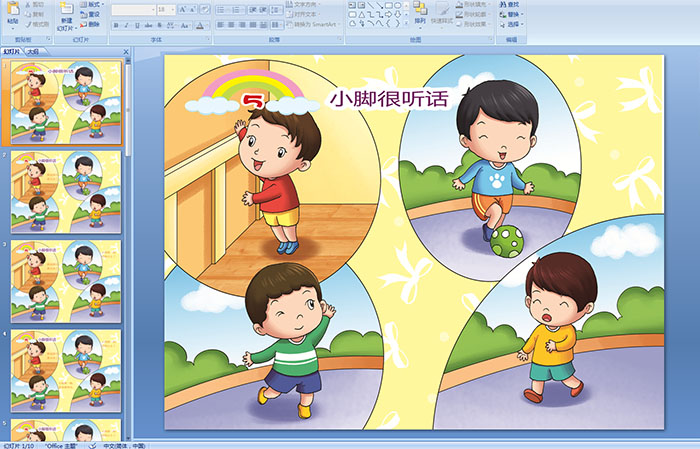This screenshot has height=449, width=700.
Task: Expand the shapes gallery More button
Action: [406, 23]
